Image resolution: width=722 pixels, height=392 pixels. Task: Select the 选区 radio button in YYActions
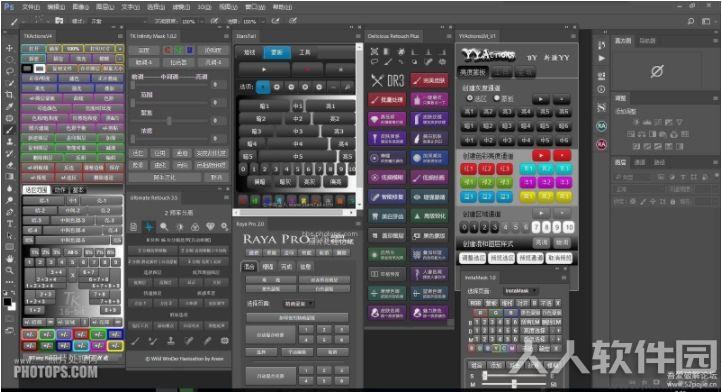(470, 98)
